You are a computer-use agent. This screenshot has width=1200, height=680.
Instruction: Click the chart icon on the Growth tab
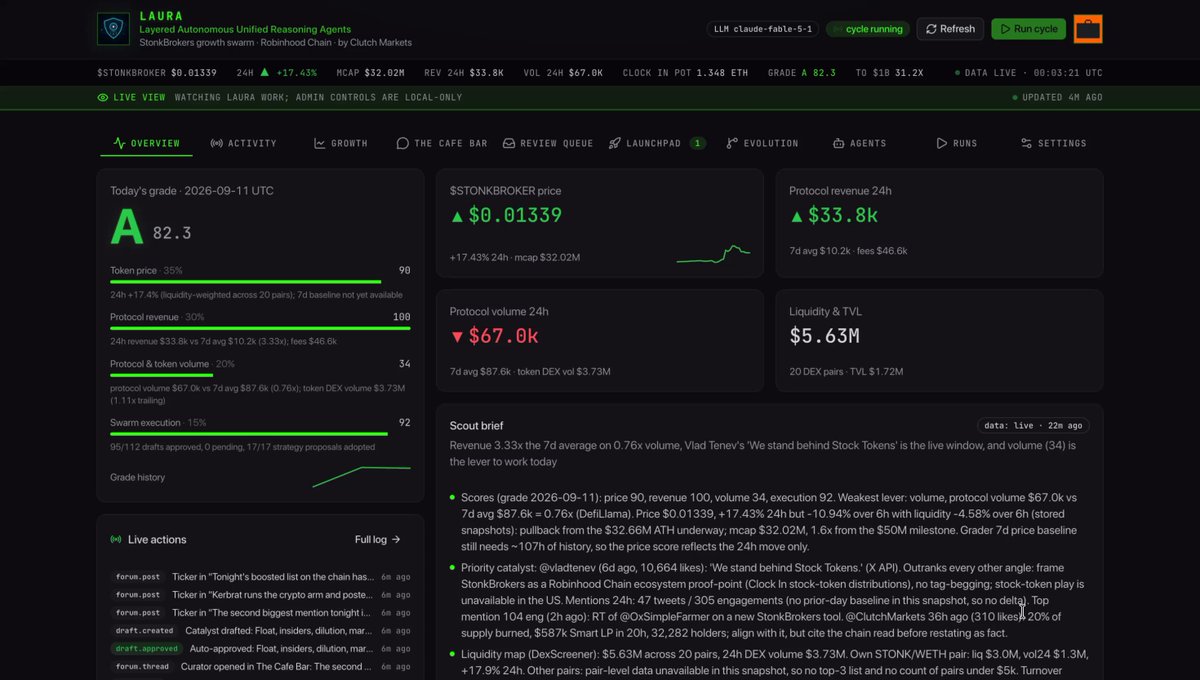pos(320,144)
